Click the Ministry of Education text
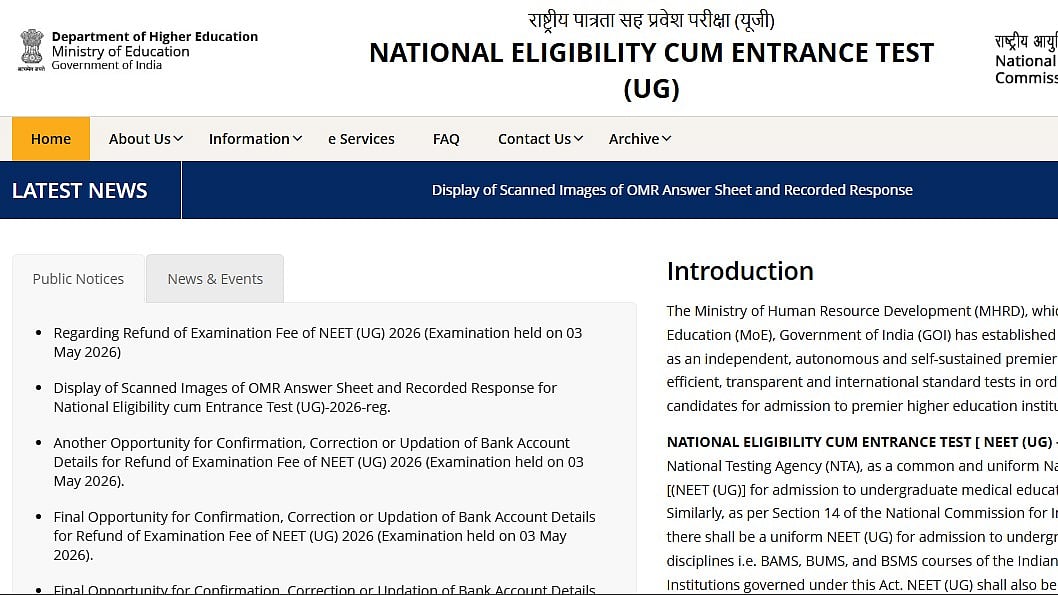This screenshot has width=1058, height=595. [121, 51]
